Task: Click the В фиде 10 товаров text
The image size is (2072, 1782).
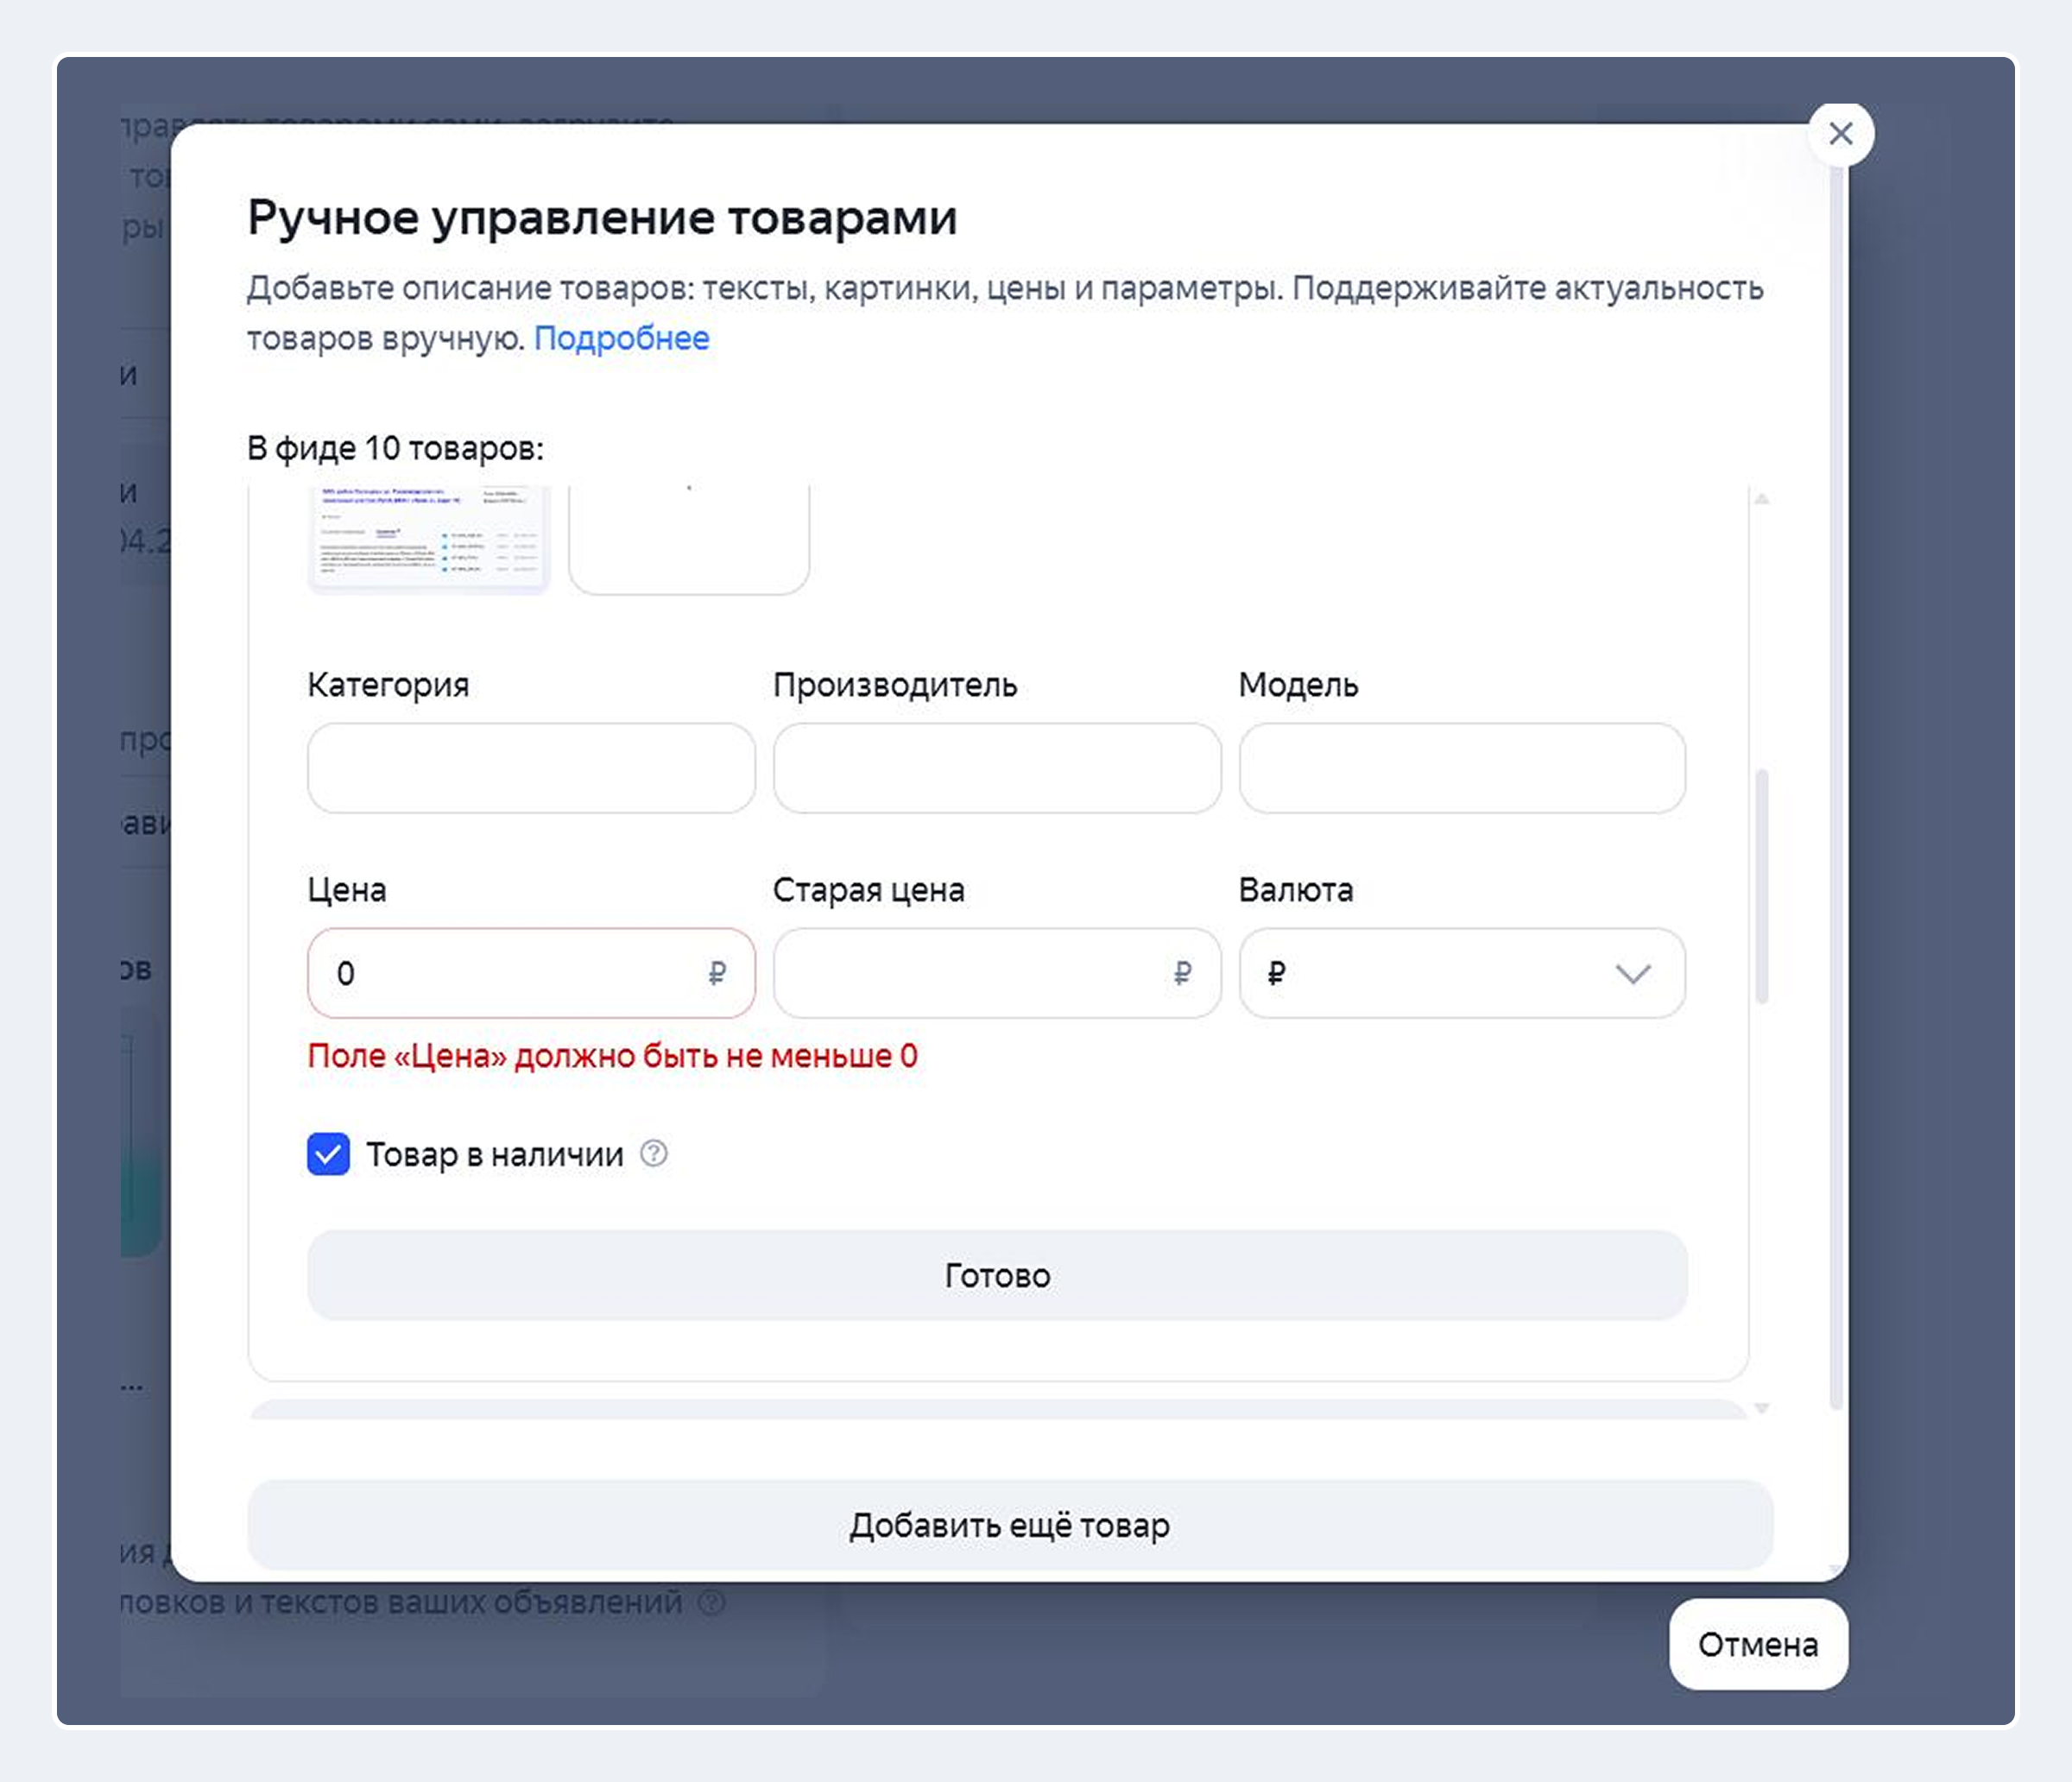Action: point(395,448)
